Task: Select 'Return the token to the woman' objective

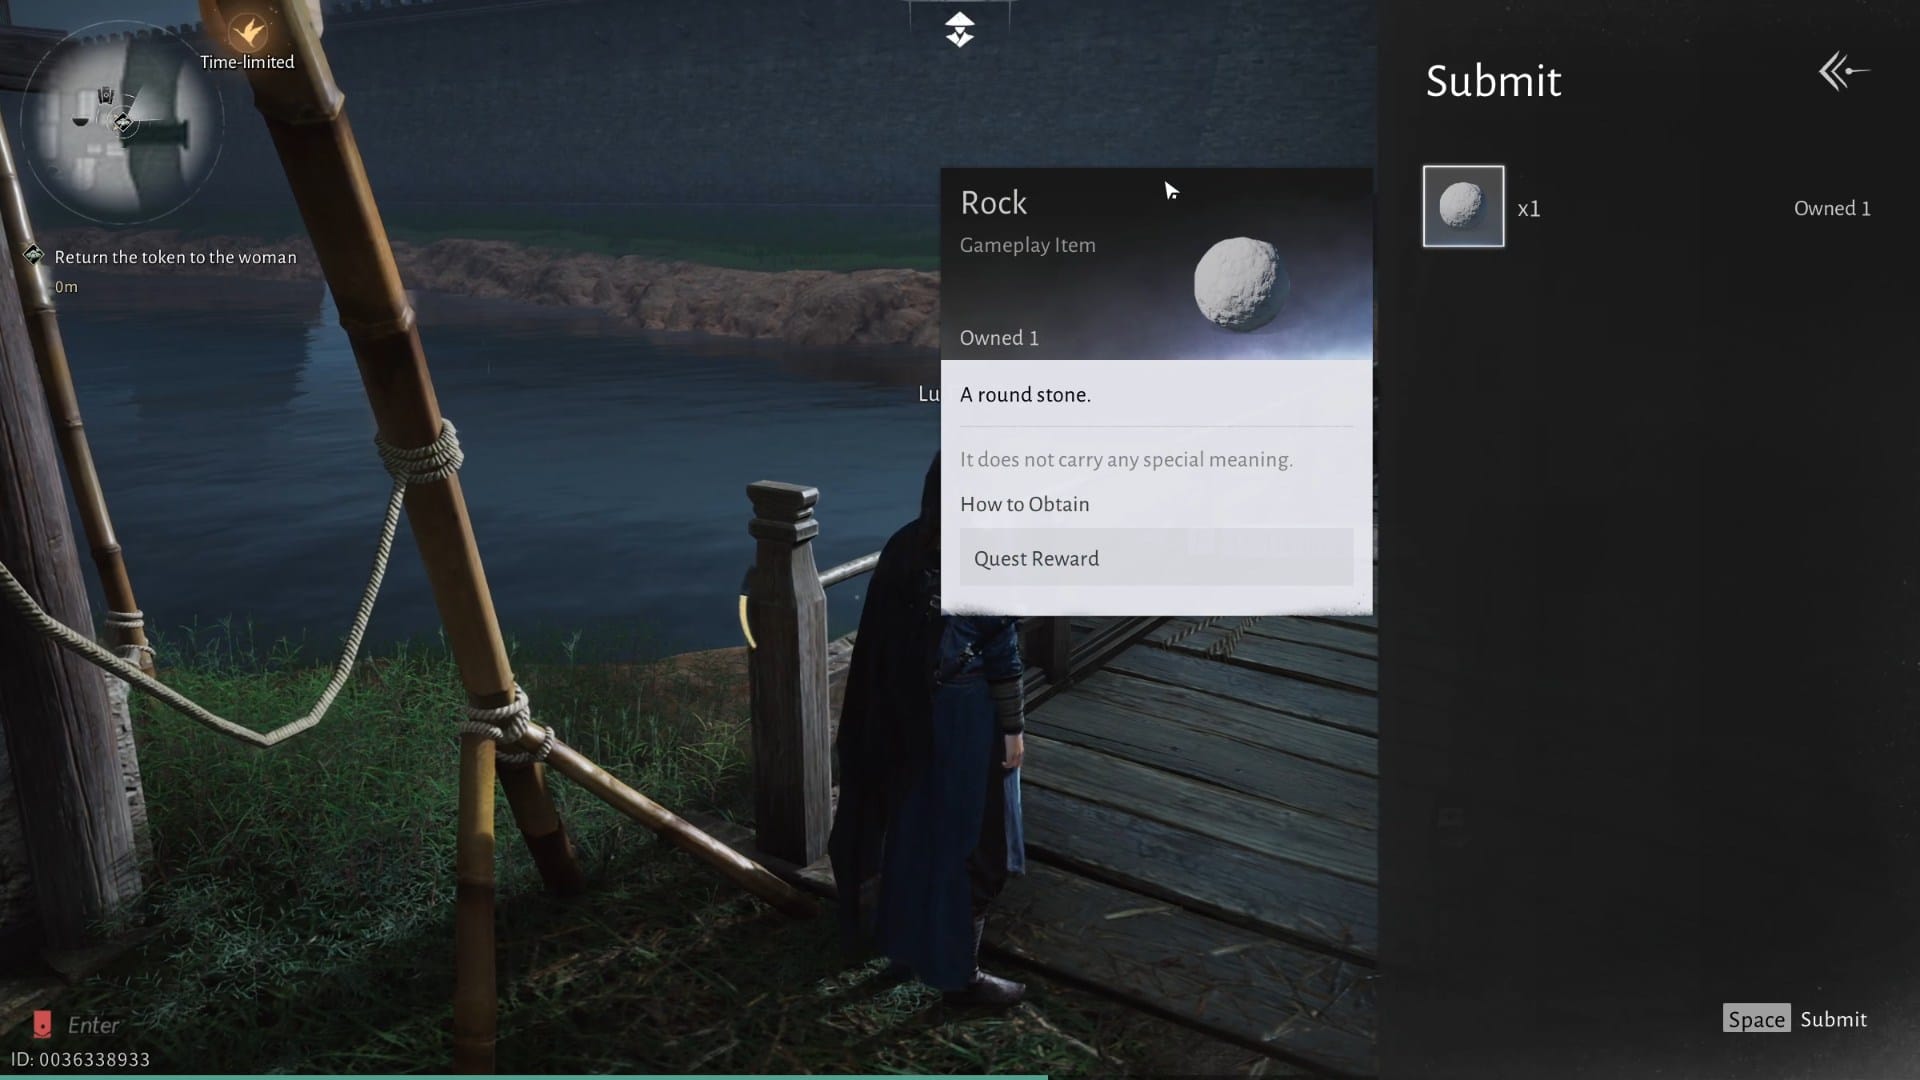Action: [x=175, y=257]
